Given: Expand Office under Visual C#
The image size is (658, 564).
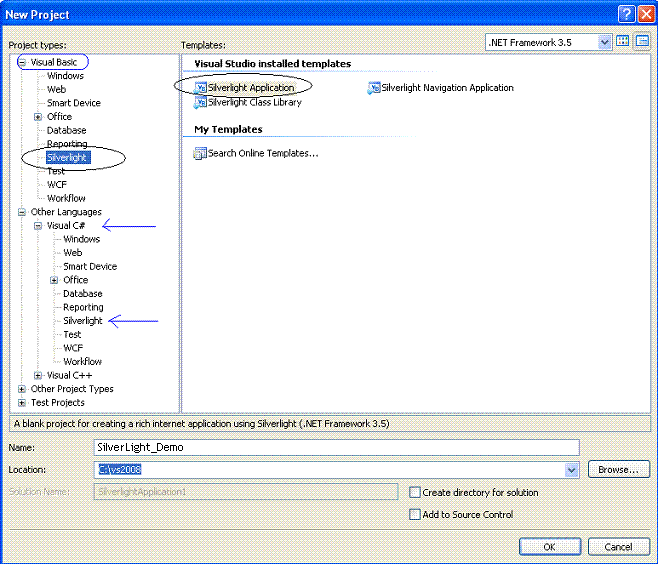Looking at the screenshot, I should pyautogui.click(x=54, y=280).
